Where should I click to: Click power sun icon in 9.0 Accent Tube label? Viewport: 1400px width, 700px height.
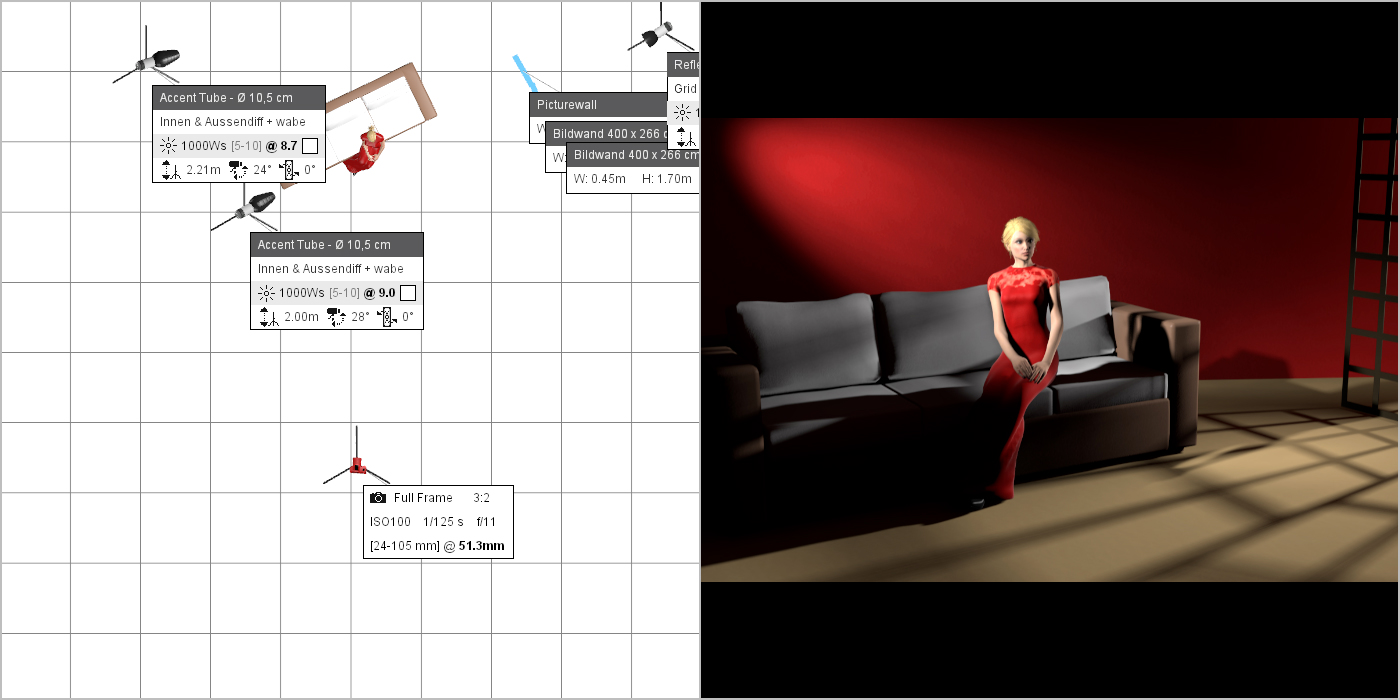(266, 293)
